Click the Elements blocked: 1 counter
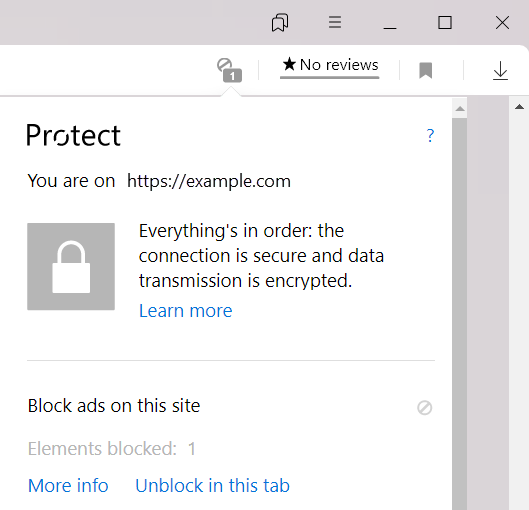 112,449
